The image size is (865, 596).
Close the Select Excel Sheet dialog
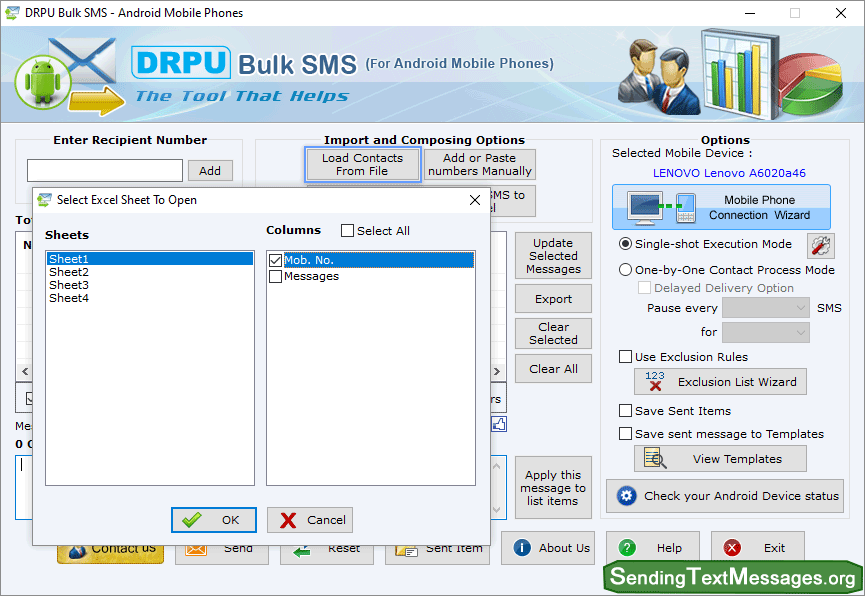474,200
